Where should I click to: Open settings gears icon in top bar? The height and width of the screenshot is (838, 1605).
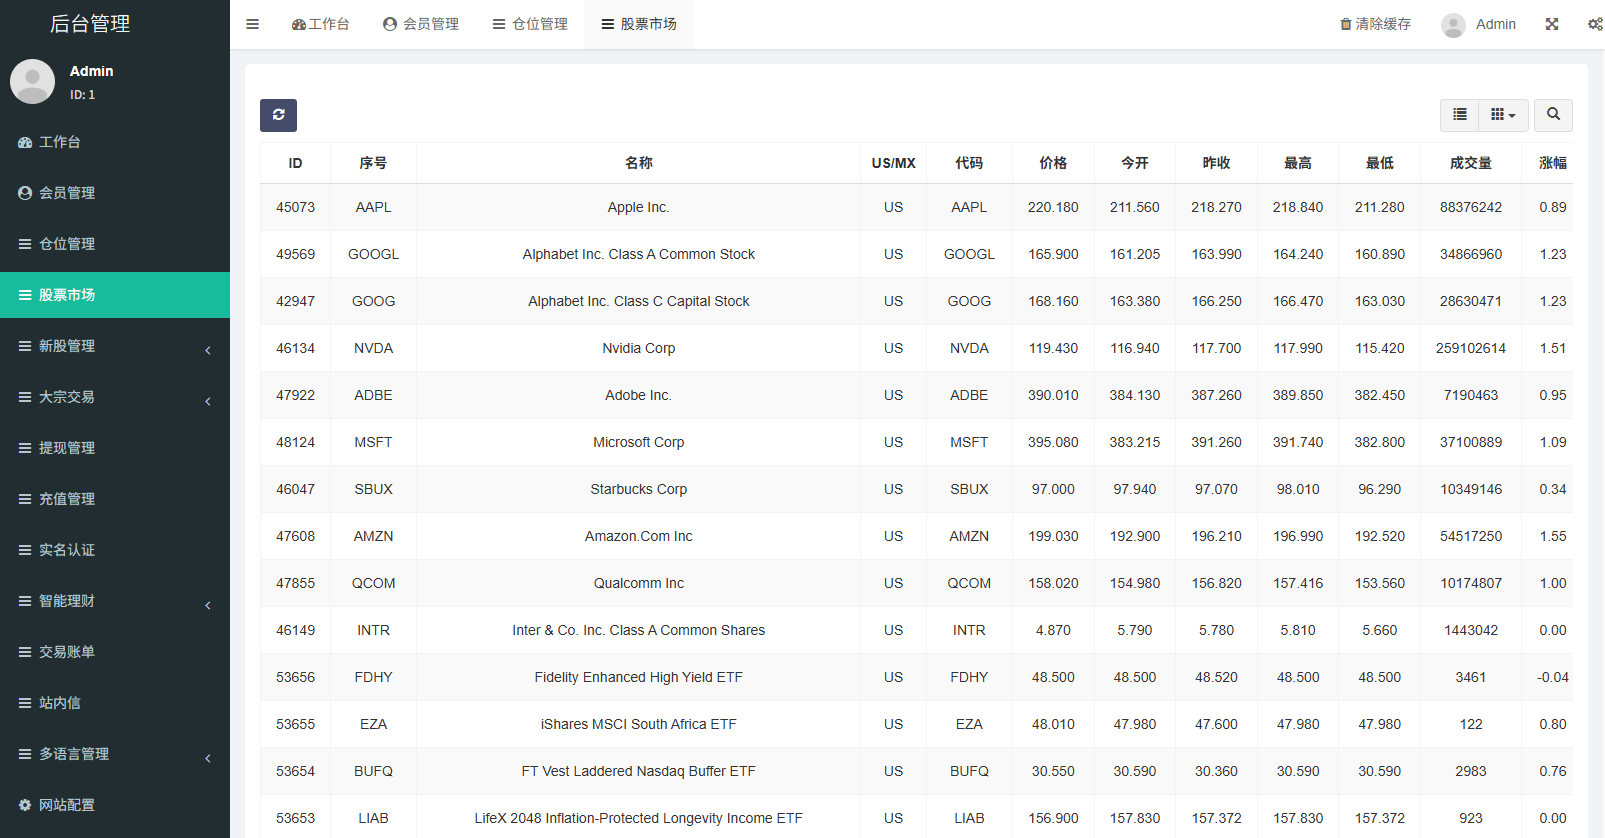(x=1595, y=24)
